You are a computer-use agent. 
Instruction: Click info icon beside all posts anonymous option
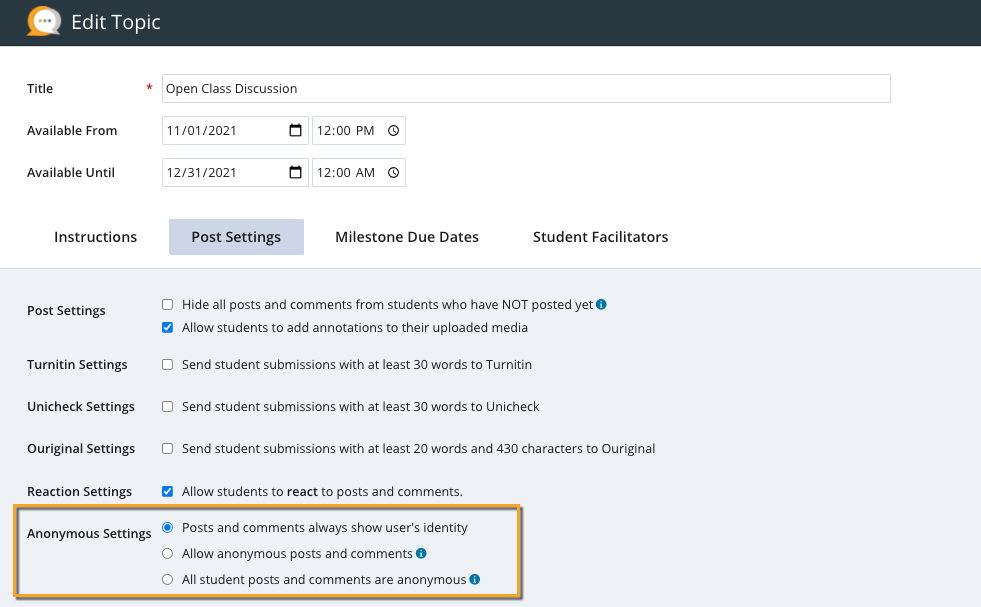[475, 580]
